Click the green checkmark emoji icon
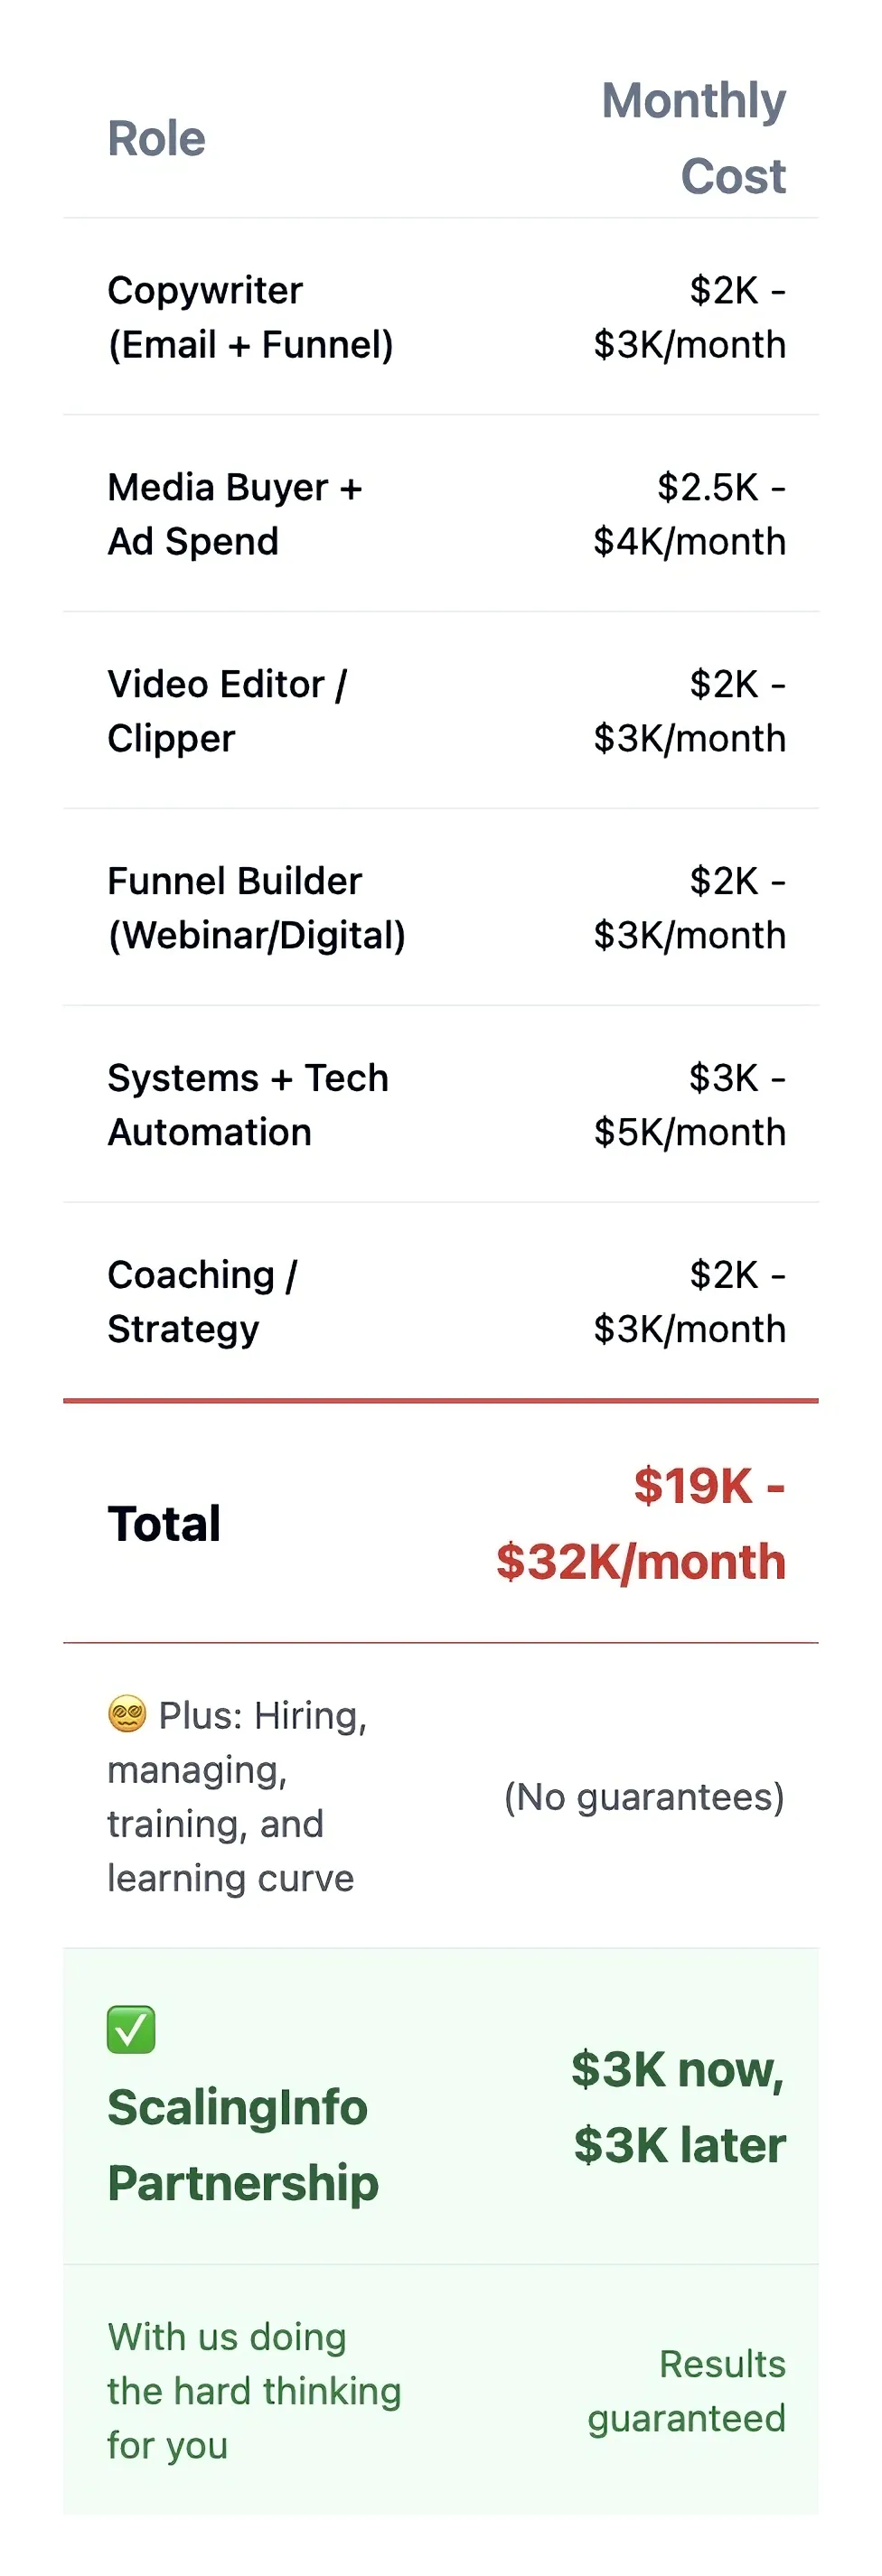Viewport: 882px width, 2576px height. pyautogui.click(x=131, y=2029)
